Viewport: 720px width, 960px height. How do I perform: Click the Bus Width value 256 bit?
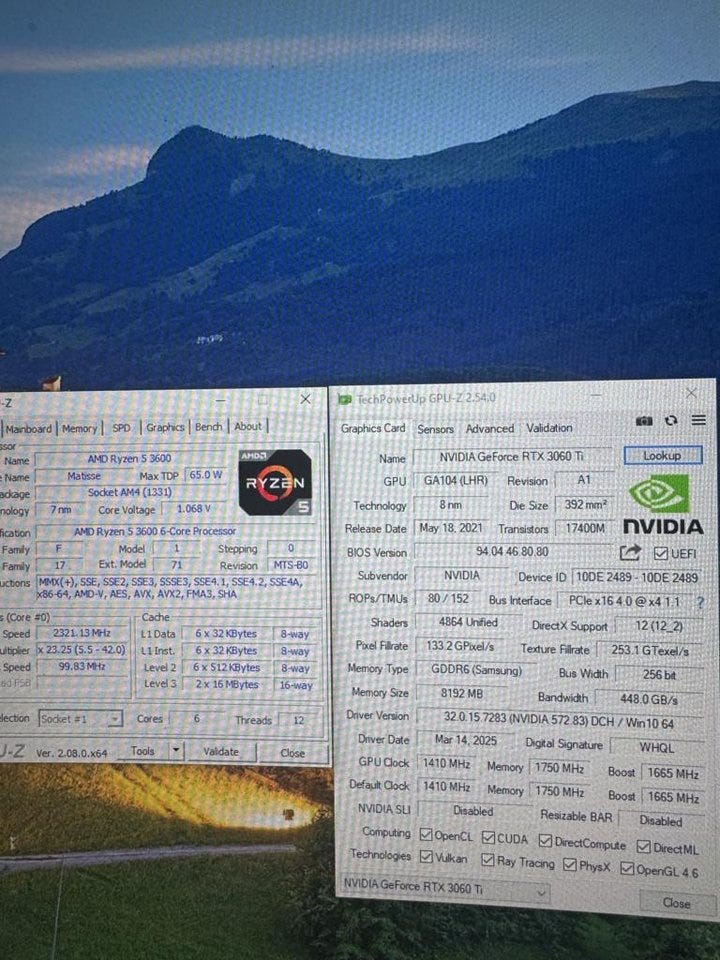coord(659,674)
